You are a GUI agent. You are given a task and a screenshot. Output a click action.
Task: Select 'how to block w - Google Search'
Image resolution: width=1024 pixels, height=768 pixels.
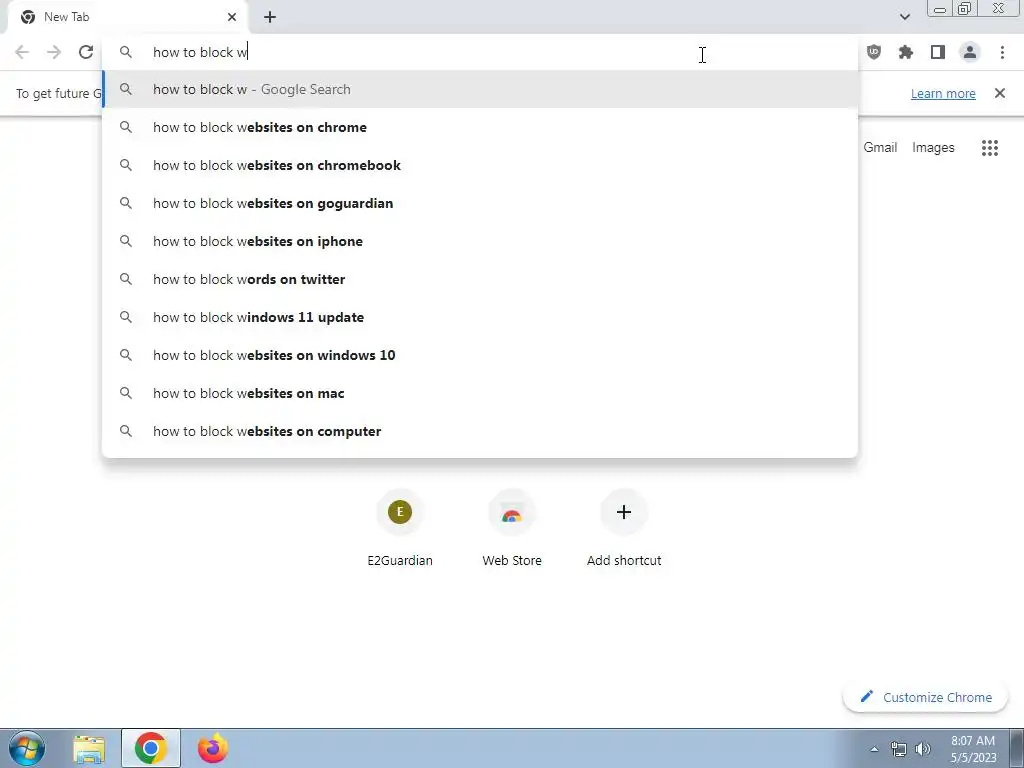click(480, 89)
